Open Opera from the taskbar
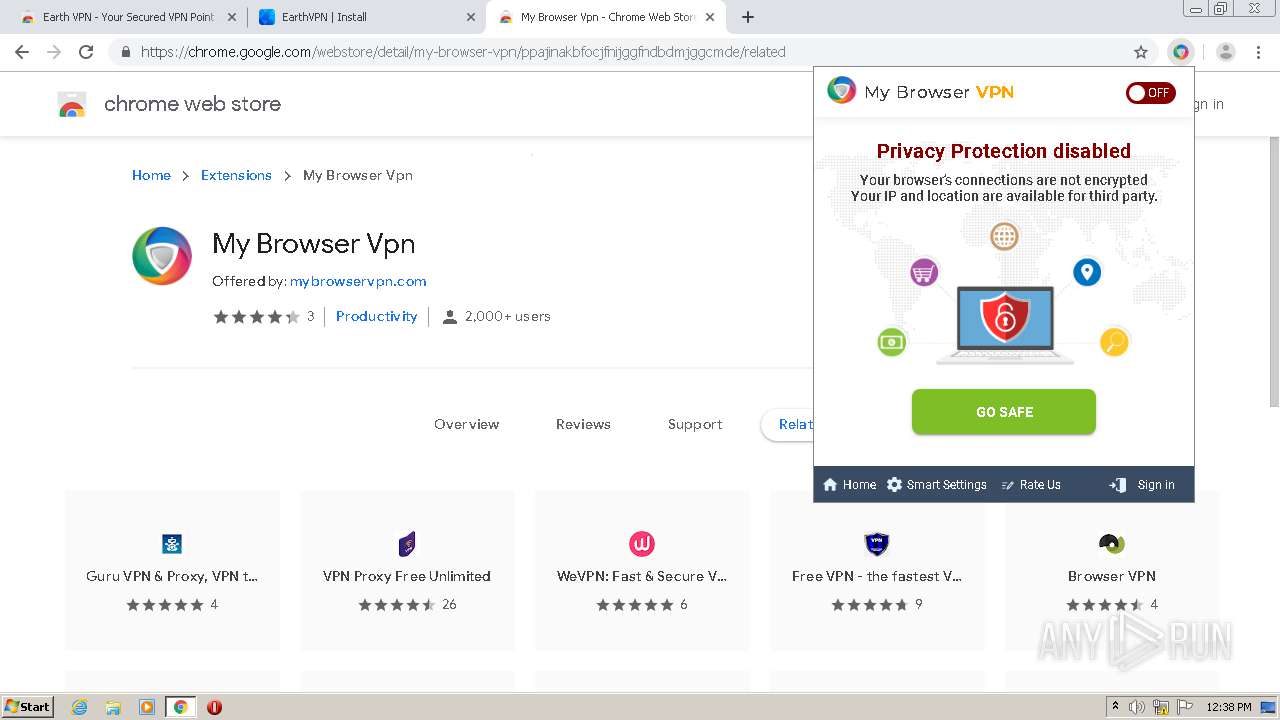Image resolution: width=1280 pixels, height=720 pixels. point(214,707)
